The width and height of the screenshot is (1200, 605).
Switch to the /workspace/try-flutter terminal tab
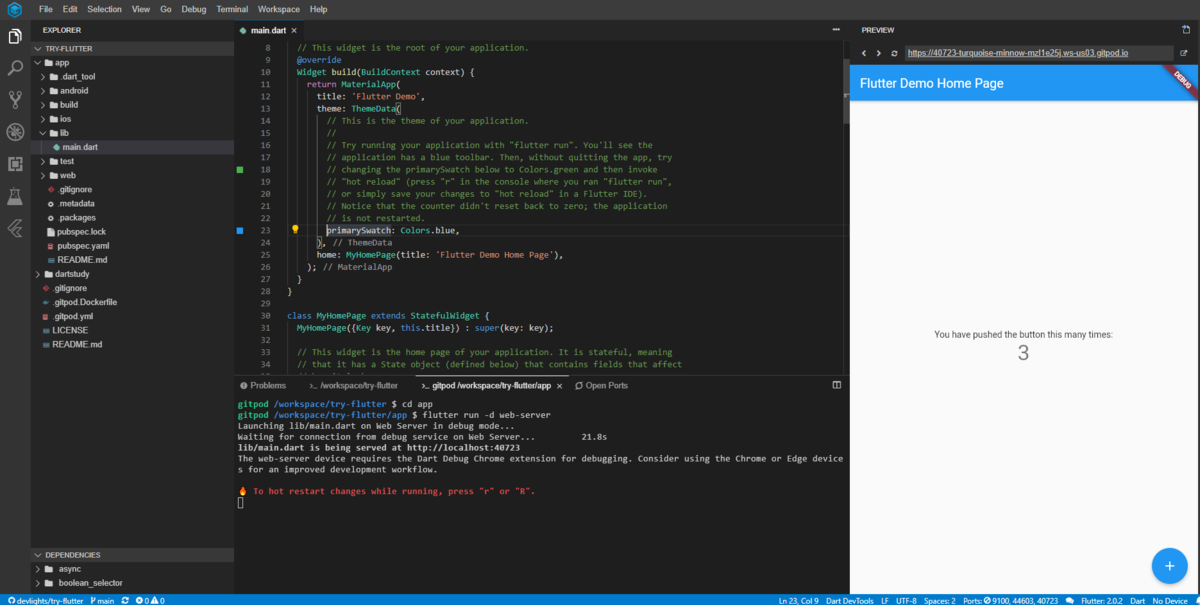[354, 385]
